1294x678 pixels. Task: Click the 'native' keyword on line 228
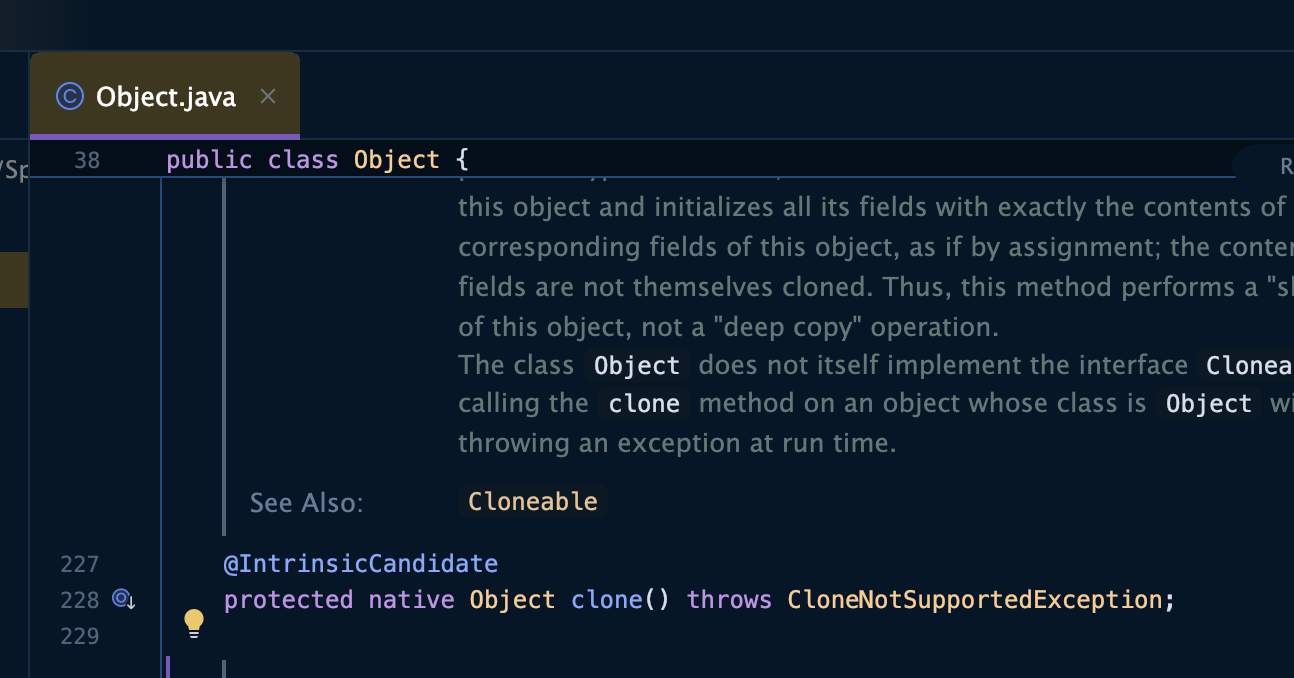pyautogui.click(x=412, y=600)
